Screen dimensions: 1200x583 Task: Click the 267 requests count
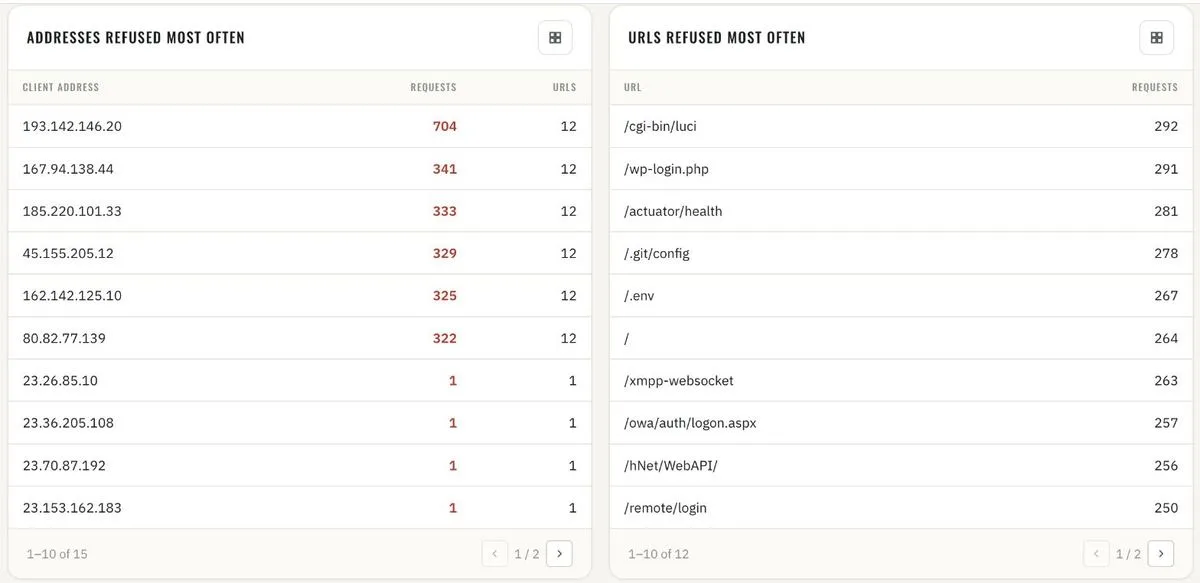point(1166,296)
